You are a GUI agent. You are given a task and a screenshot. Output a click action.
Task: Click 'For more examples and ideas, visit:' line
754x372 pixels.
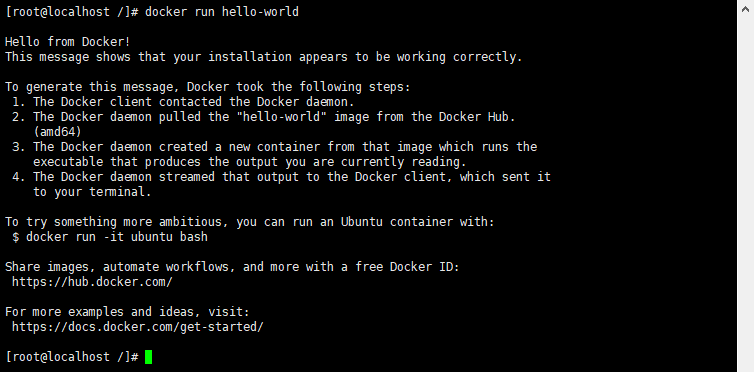pyautogui.click(x=127, y=312)
